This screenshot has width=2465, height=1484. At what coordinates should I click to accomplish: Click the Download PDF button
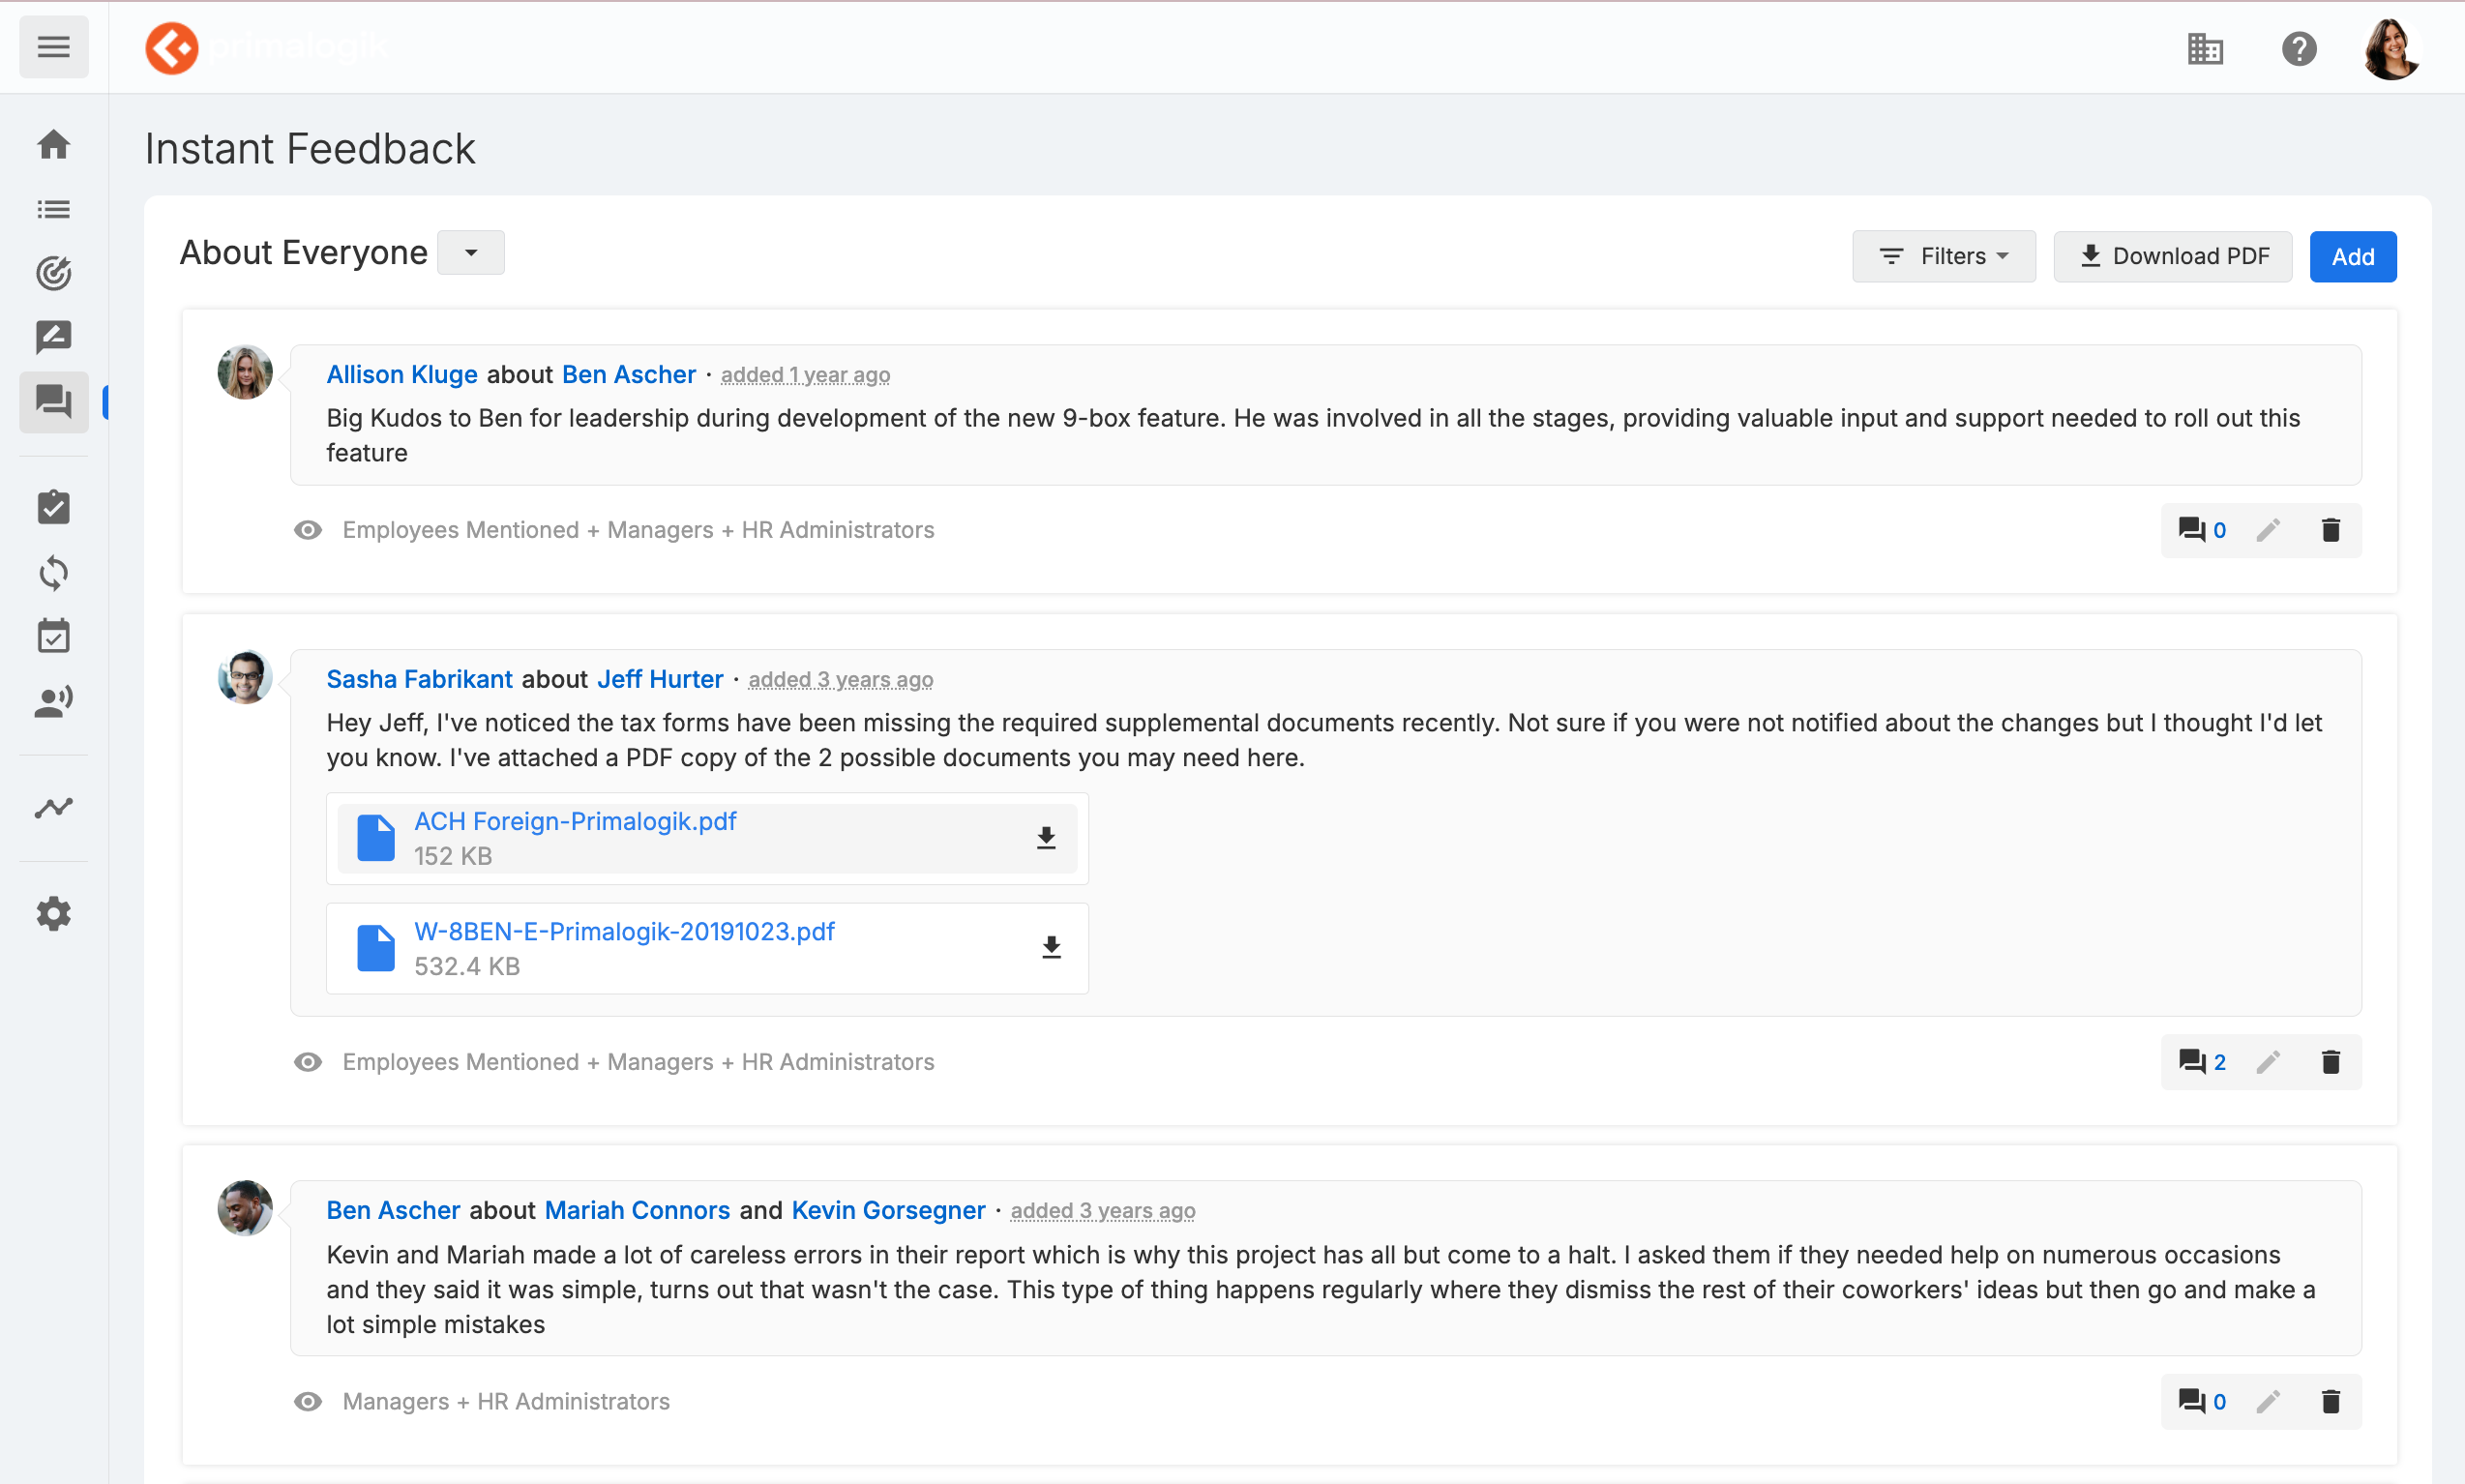[2172, 257]
